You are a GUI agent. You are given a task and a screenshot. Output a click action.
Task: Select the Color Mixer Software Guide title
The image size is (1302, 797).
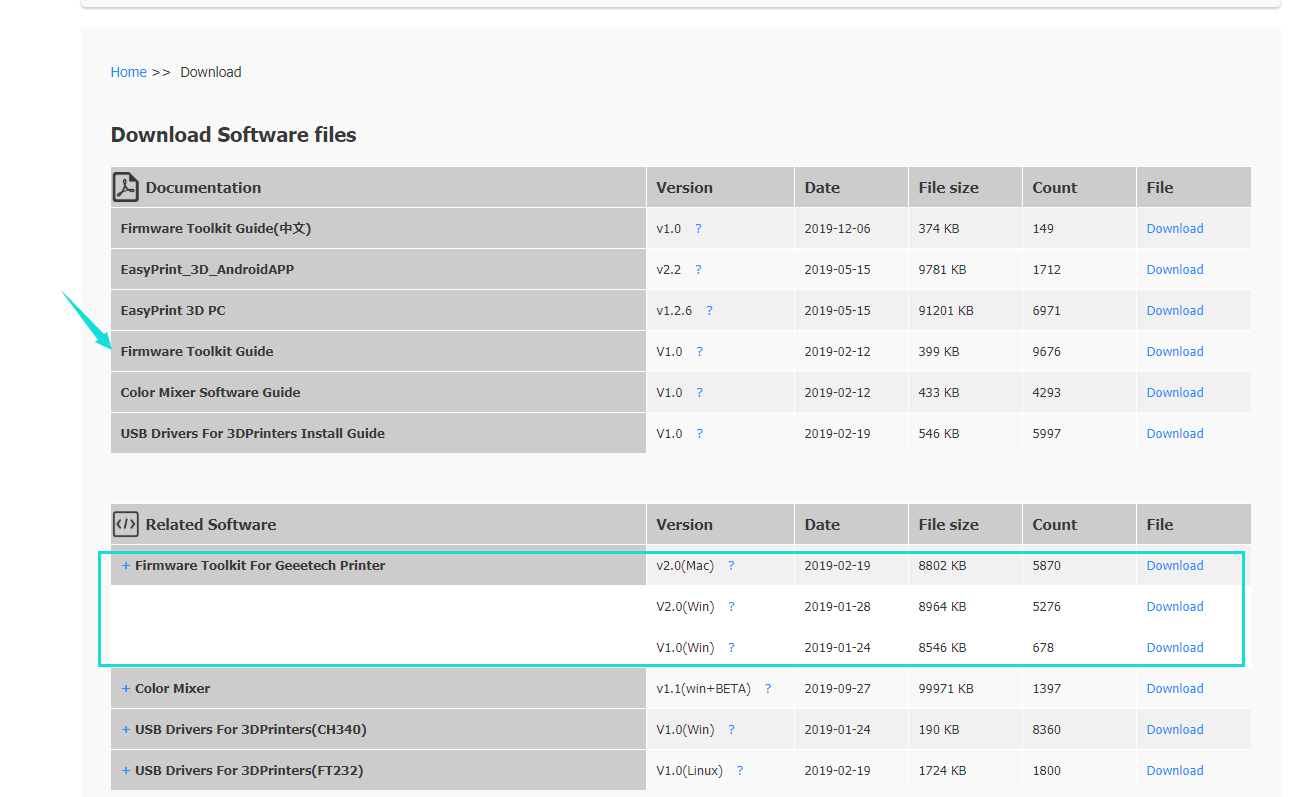click(210, 393)
